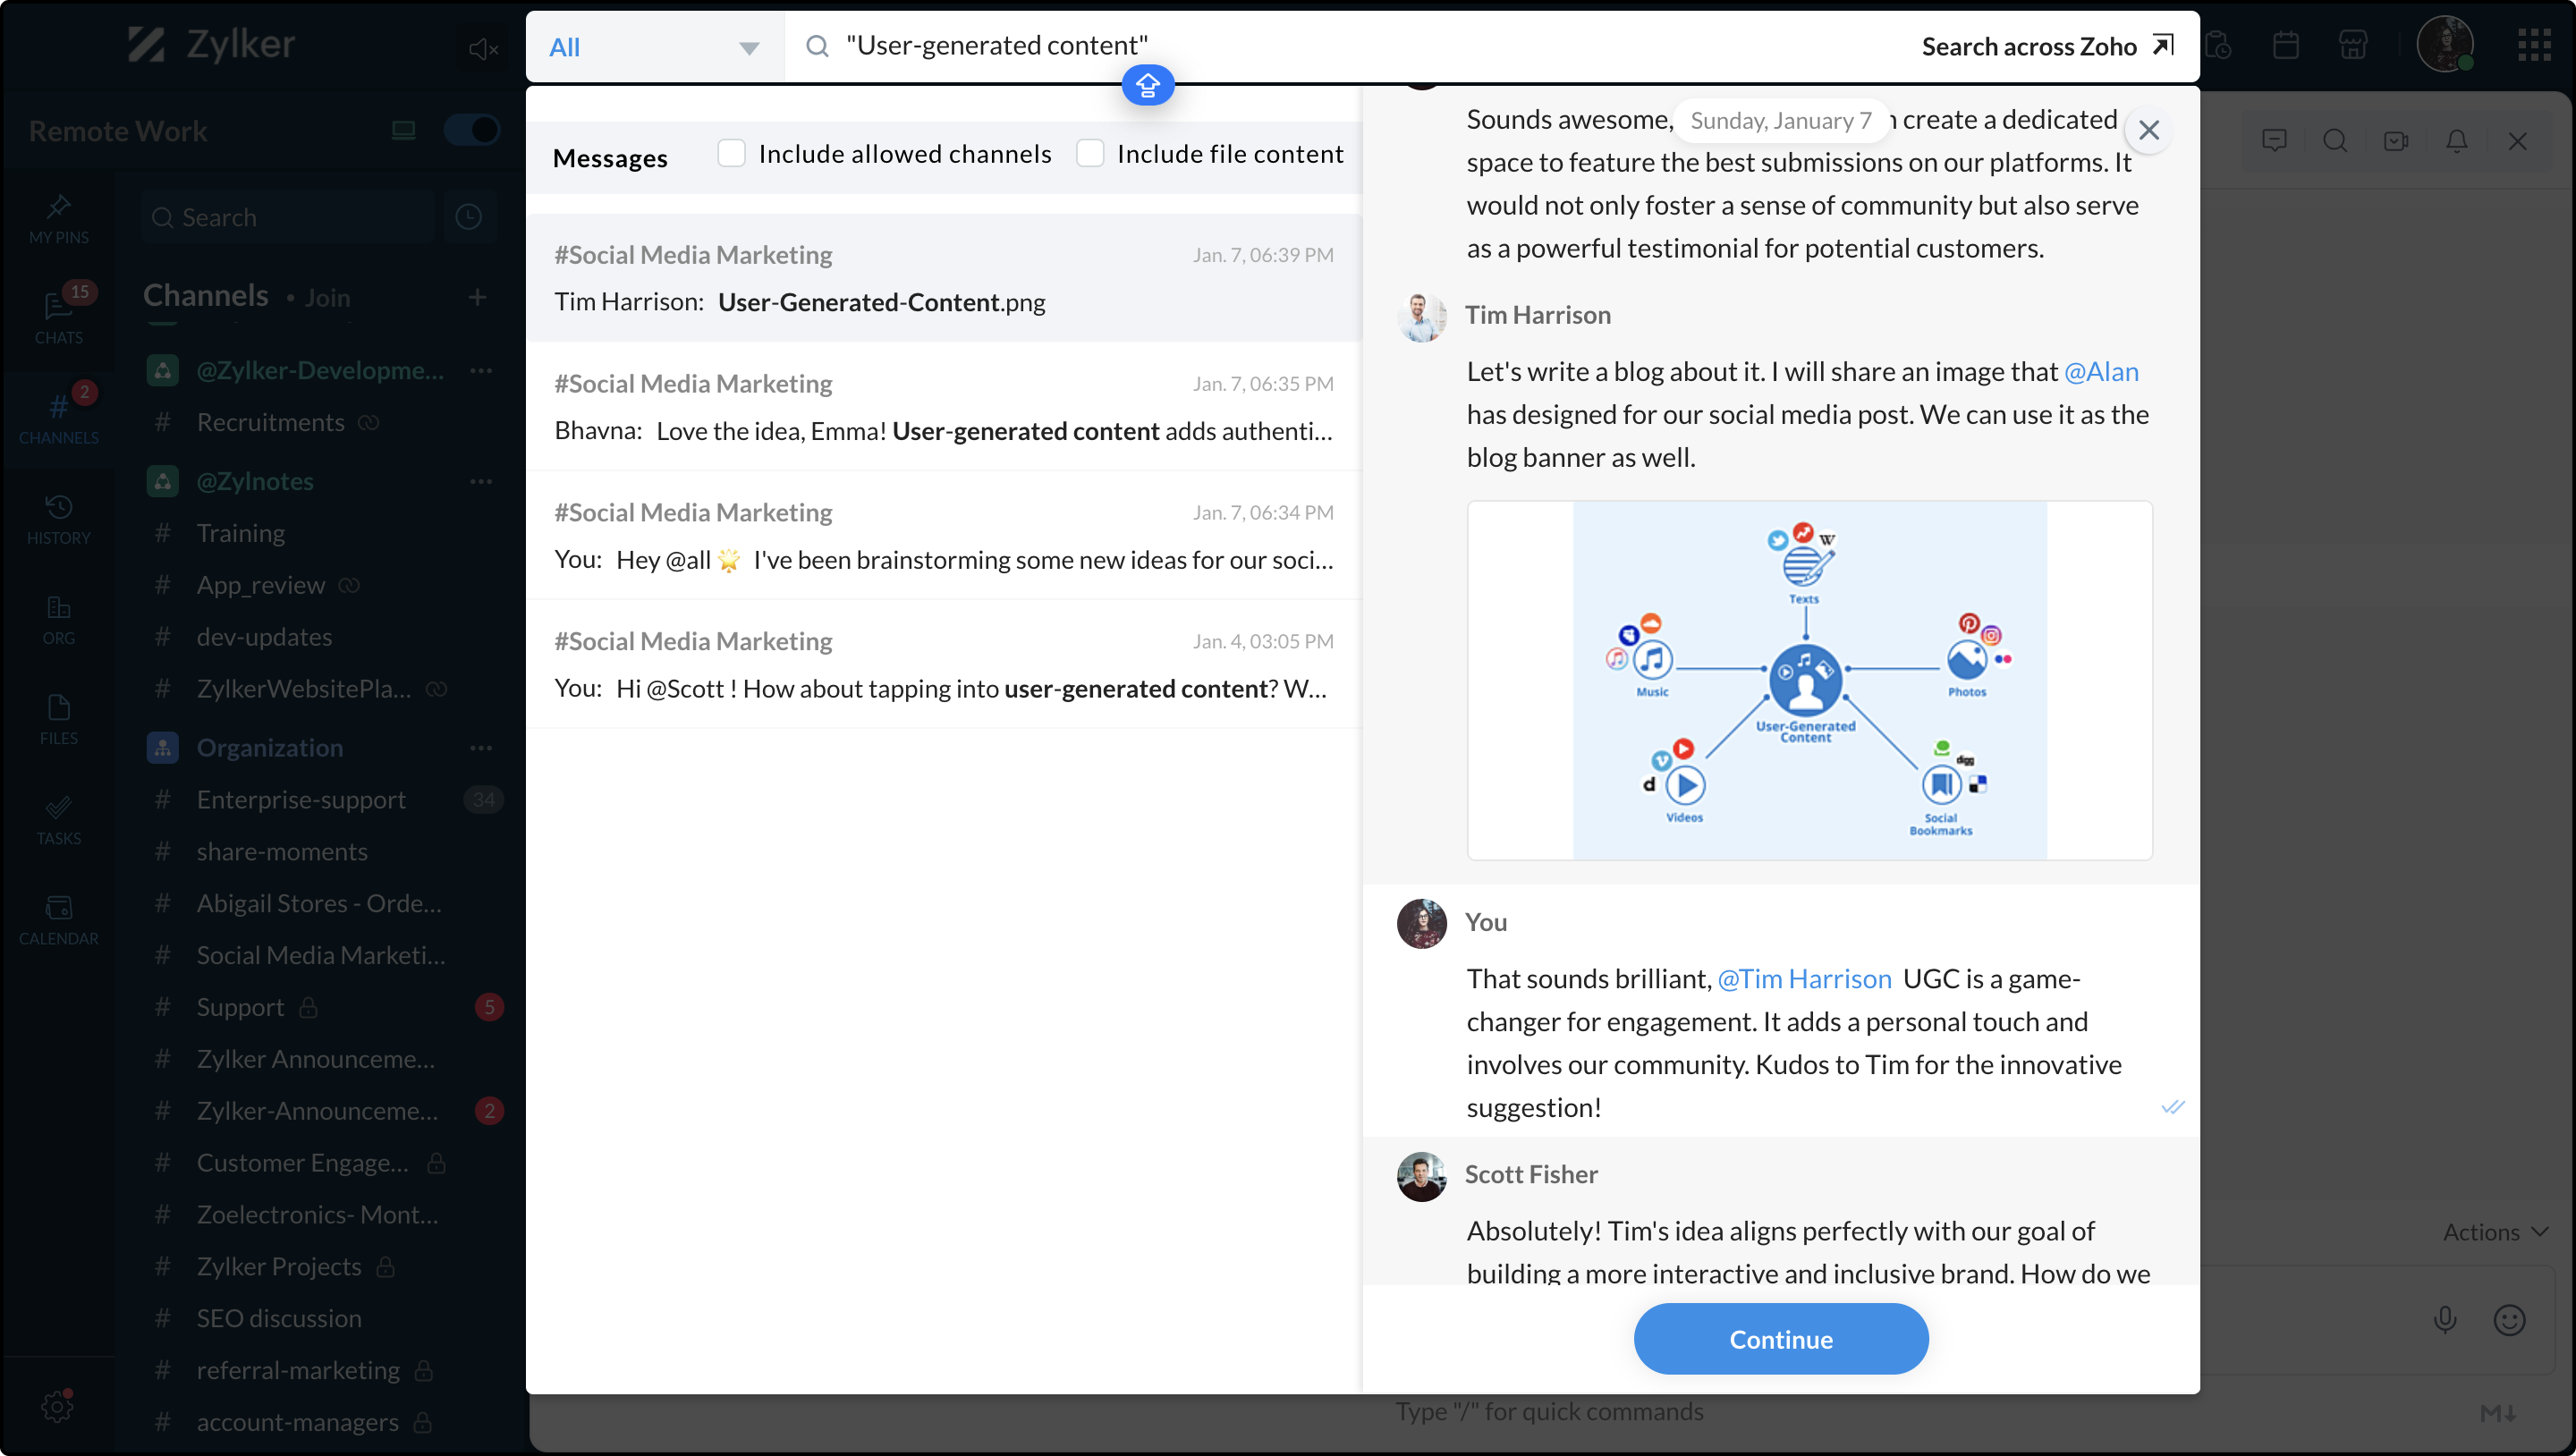Open the All search filter dropdown

coord(654,47)
